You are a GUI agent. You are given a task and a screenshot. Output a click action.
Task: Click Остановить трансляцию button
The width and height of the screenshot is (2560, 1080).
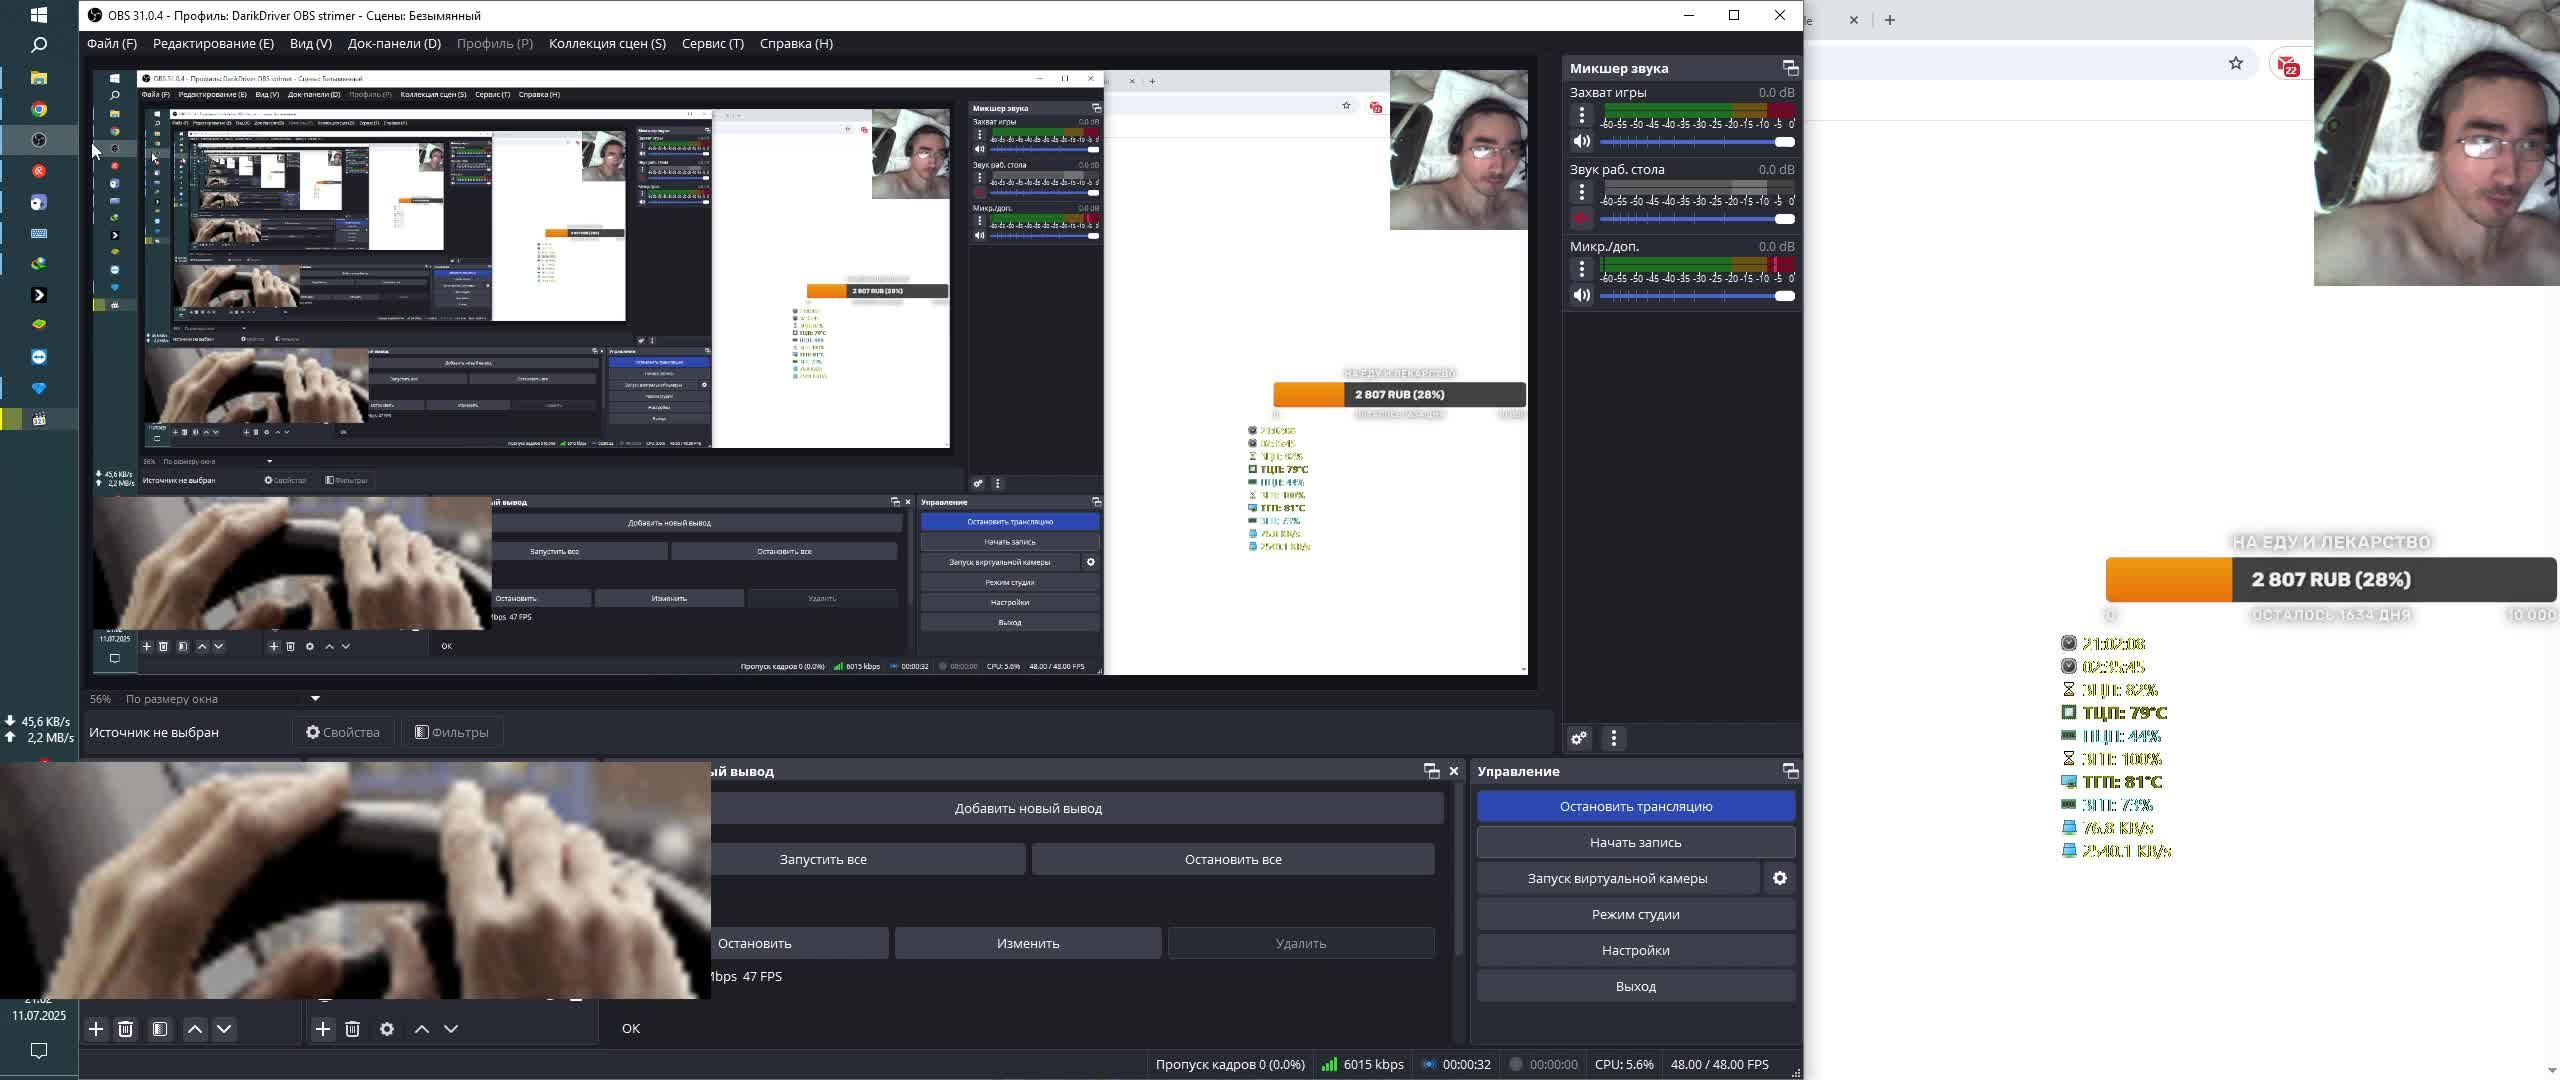[x=1635, y=807]
